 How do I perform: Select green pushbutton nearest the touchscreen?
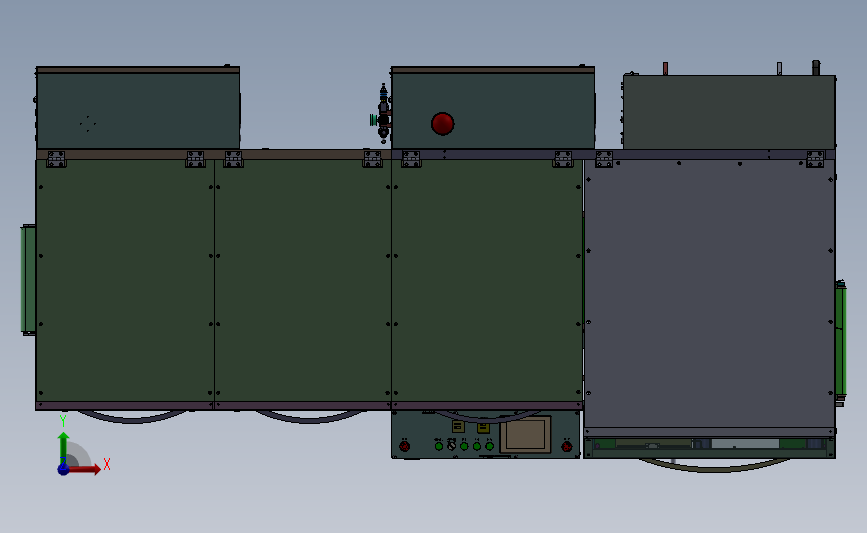(489, 446)
